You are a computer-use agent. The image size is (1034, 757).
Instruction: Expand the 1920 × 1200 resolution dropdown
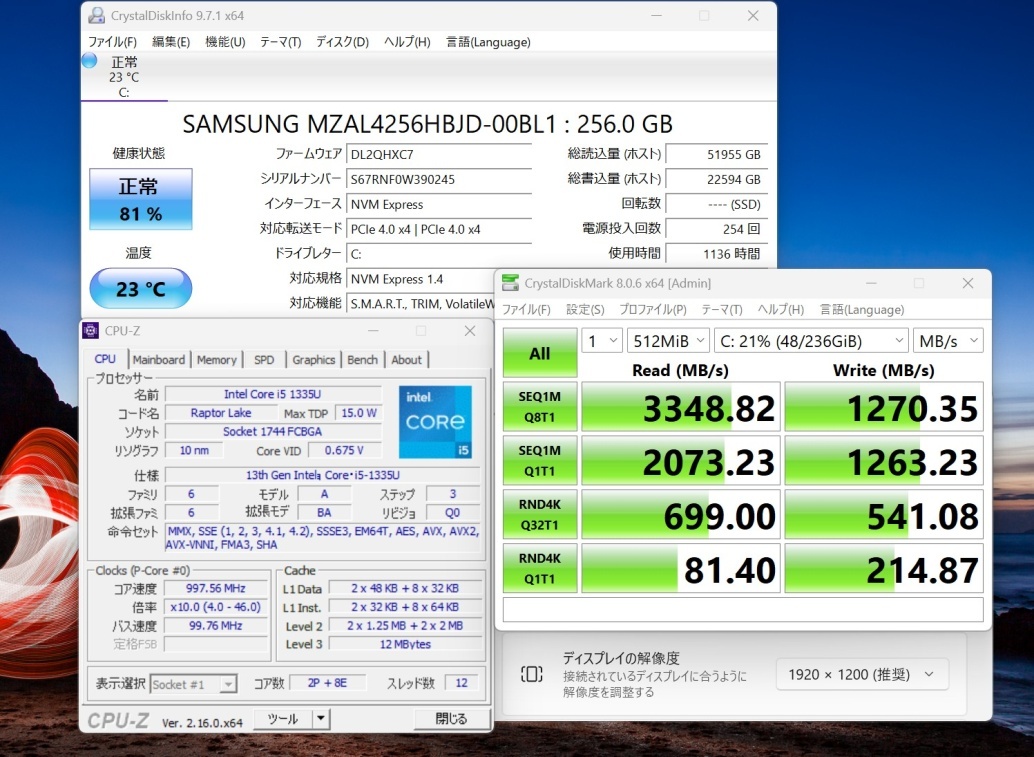[x=861, y=674]
